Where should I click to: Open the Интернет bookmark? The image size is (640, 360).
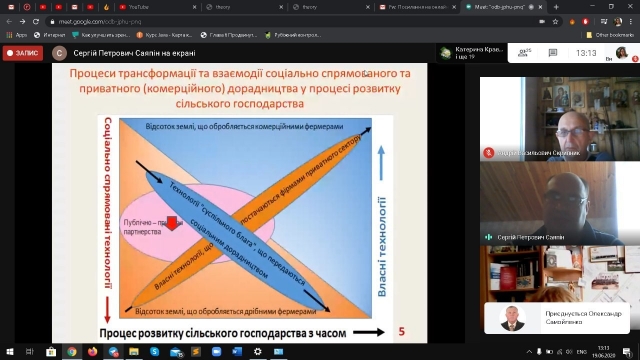pos(49,35)
